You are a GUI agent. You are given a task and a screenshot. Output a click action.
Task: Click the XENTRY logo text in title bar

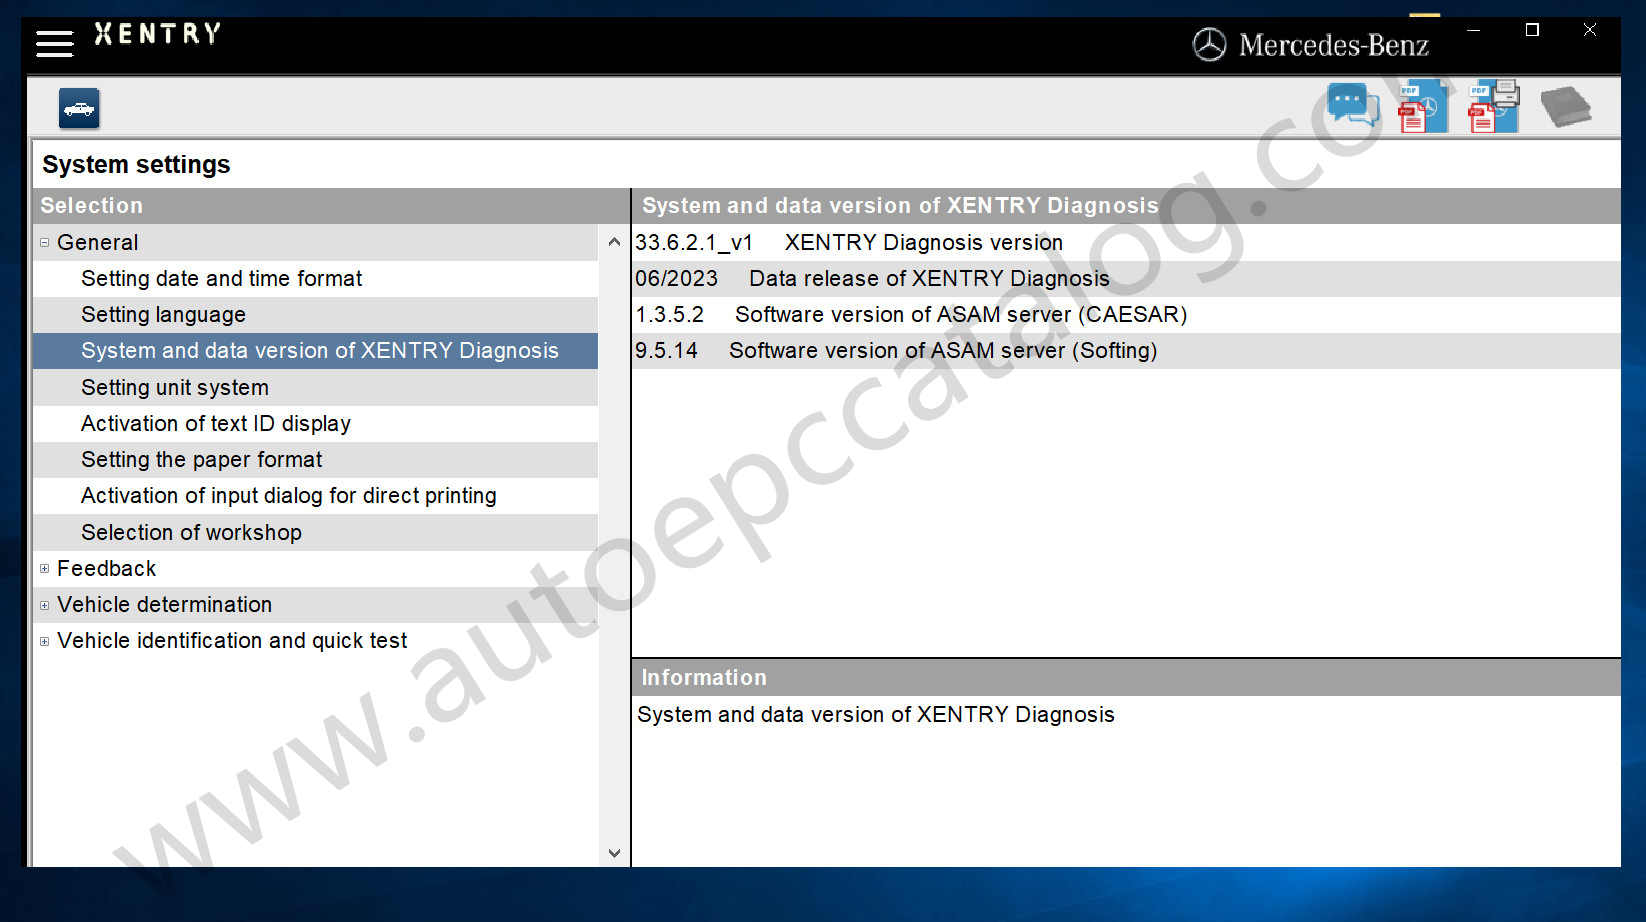click(x=157, y=34)
